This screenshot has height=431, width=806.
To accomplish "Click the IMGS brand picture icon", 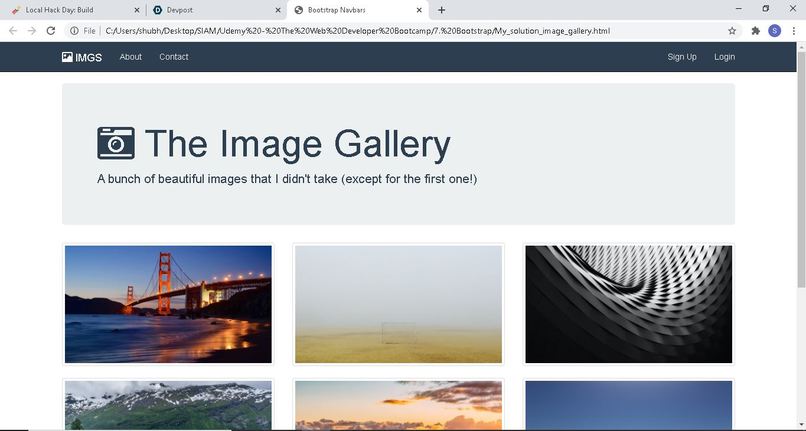I will click(x=67, y=57).
